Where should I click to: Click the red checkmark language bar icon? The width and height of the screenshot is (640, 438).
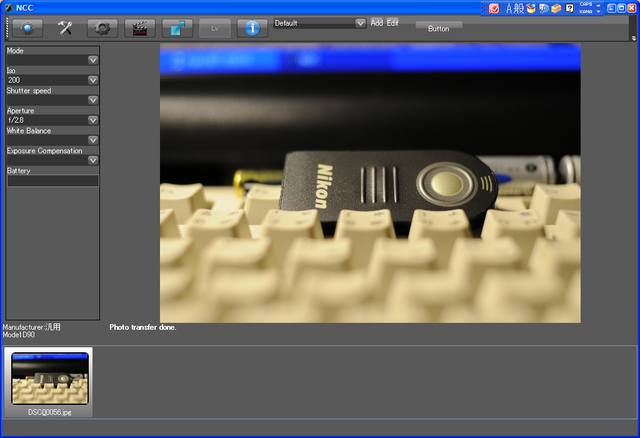(493, 8)
